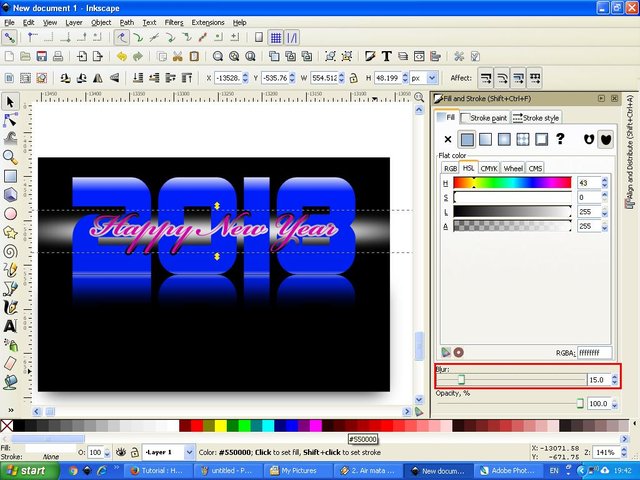Viewport: 640px width, 480px height.
Task: Toggle Layer 1 visibility eye icon
Action: click(120, 452)
